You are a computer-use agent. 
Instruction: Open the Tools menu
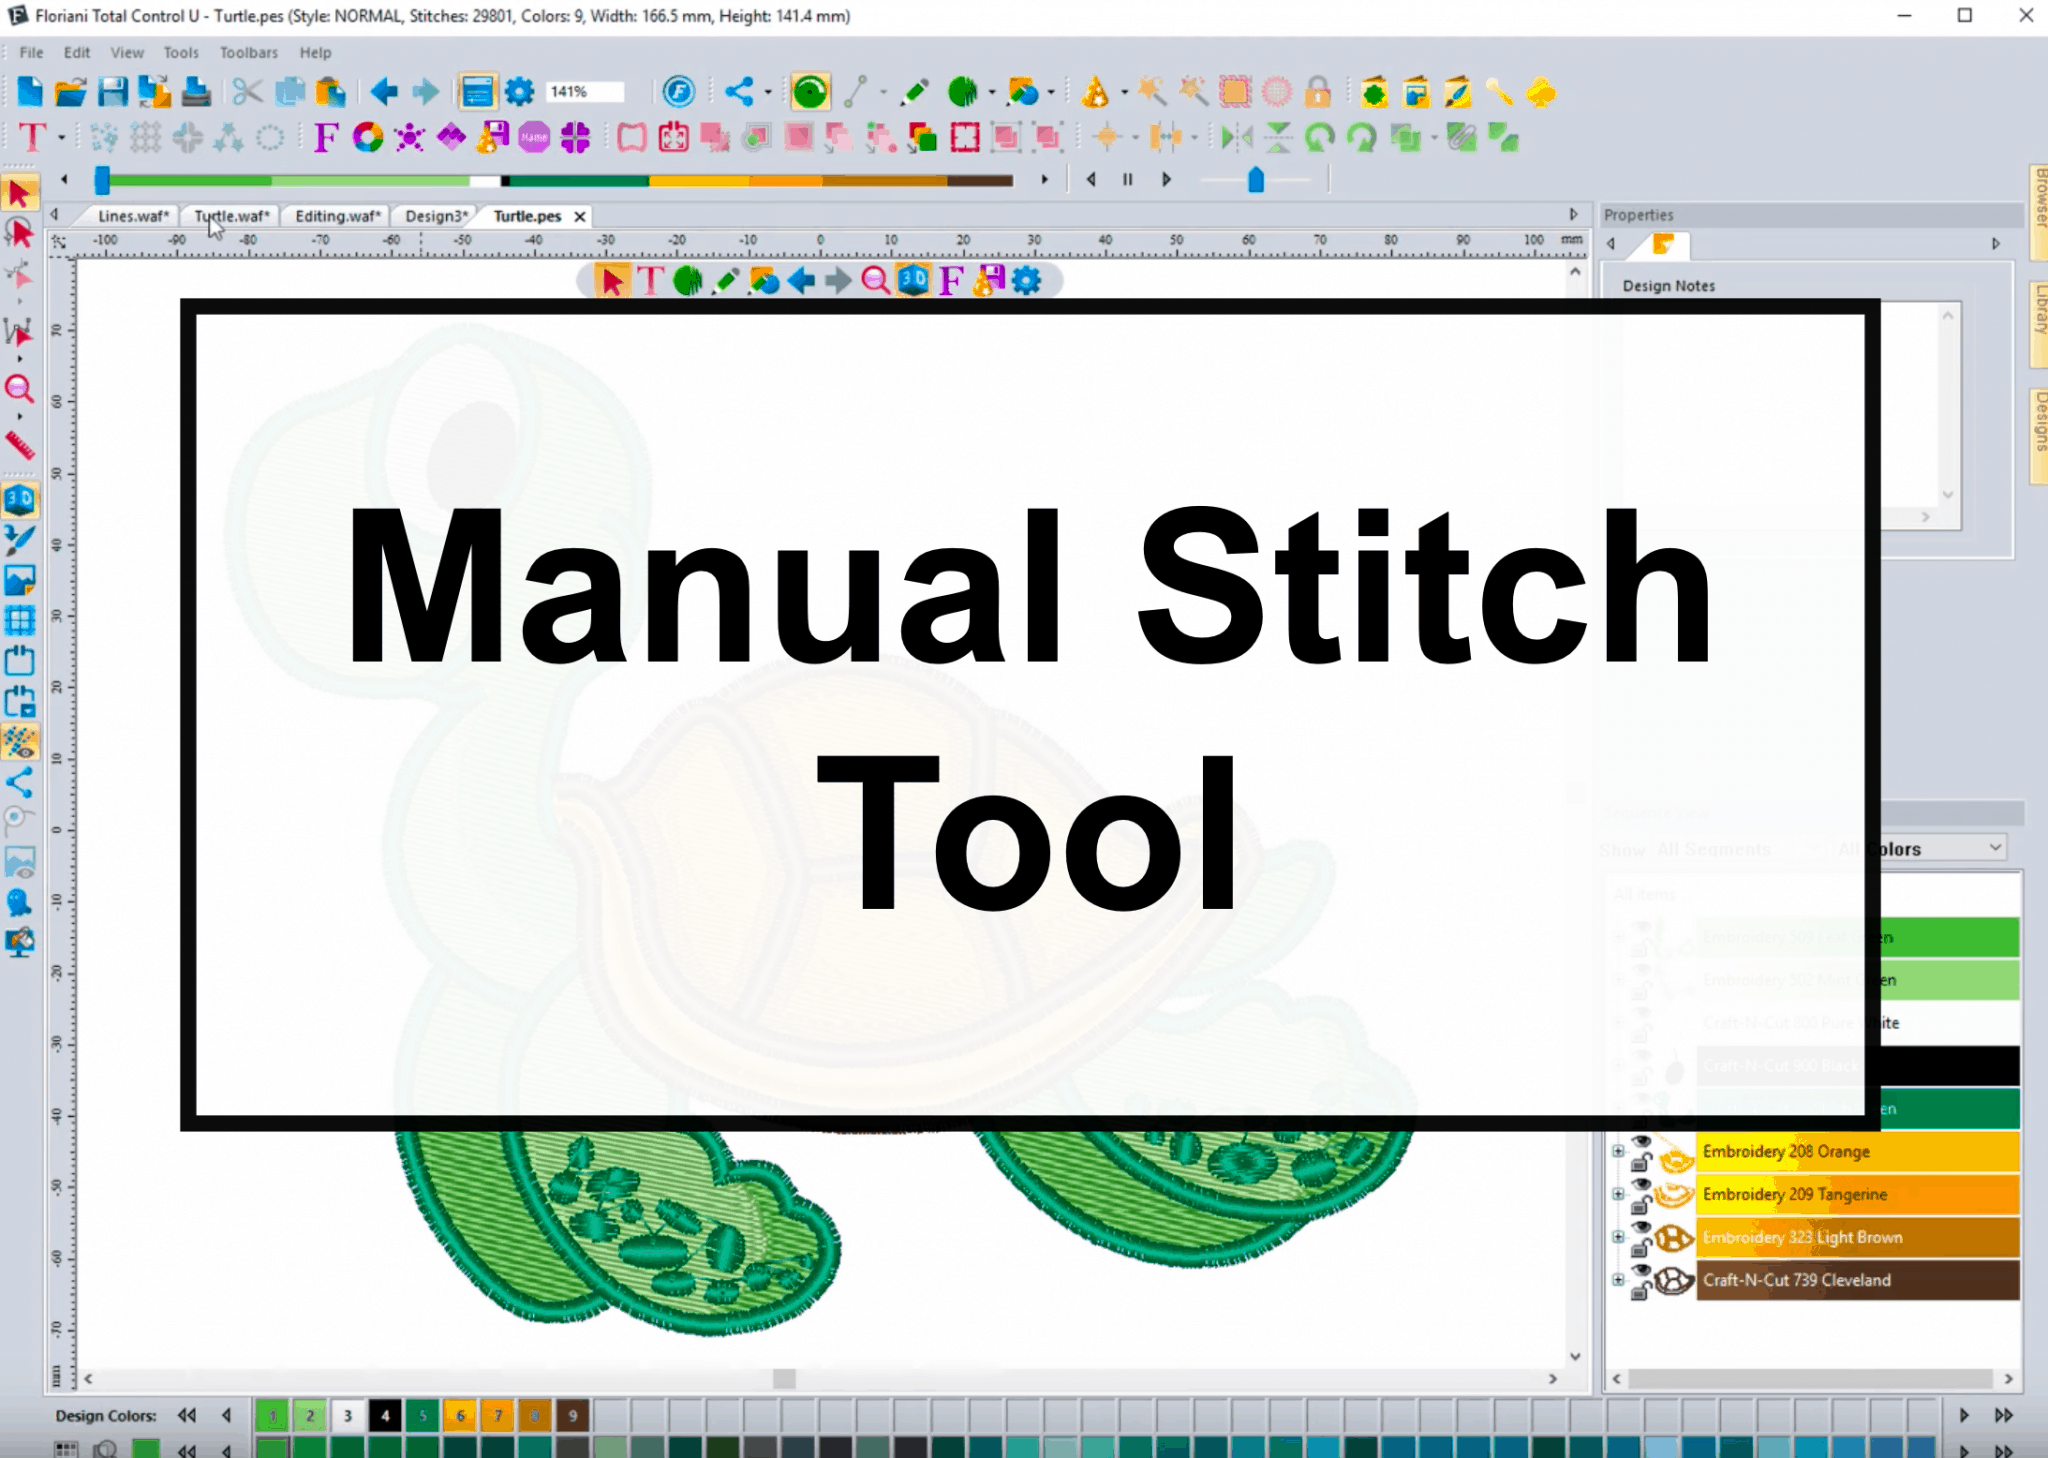click(x=180, y=52)
